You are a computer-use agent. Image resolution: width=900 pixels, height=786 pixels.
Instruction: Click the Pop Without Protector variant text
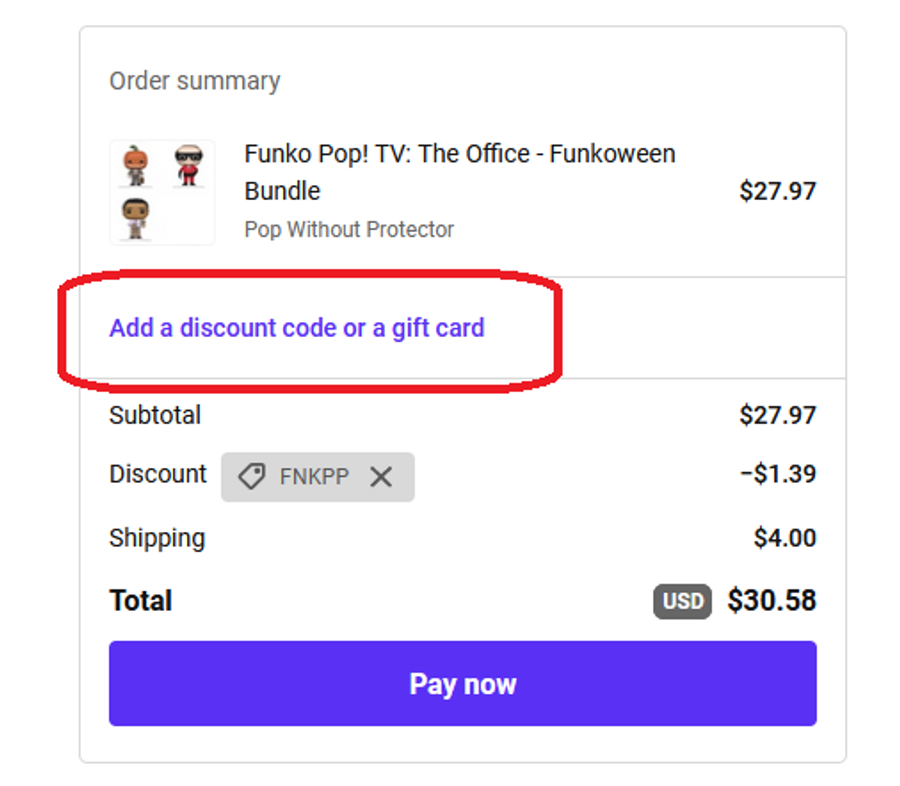349,230
